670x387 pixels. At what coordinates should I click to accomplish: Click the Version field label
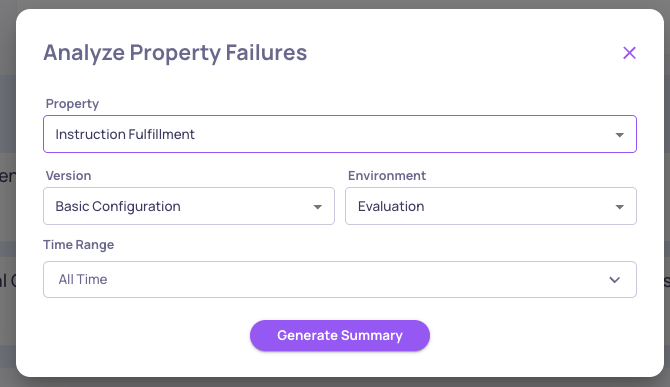tap(68, 176)
